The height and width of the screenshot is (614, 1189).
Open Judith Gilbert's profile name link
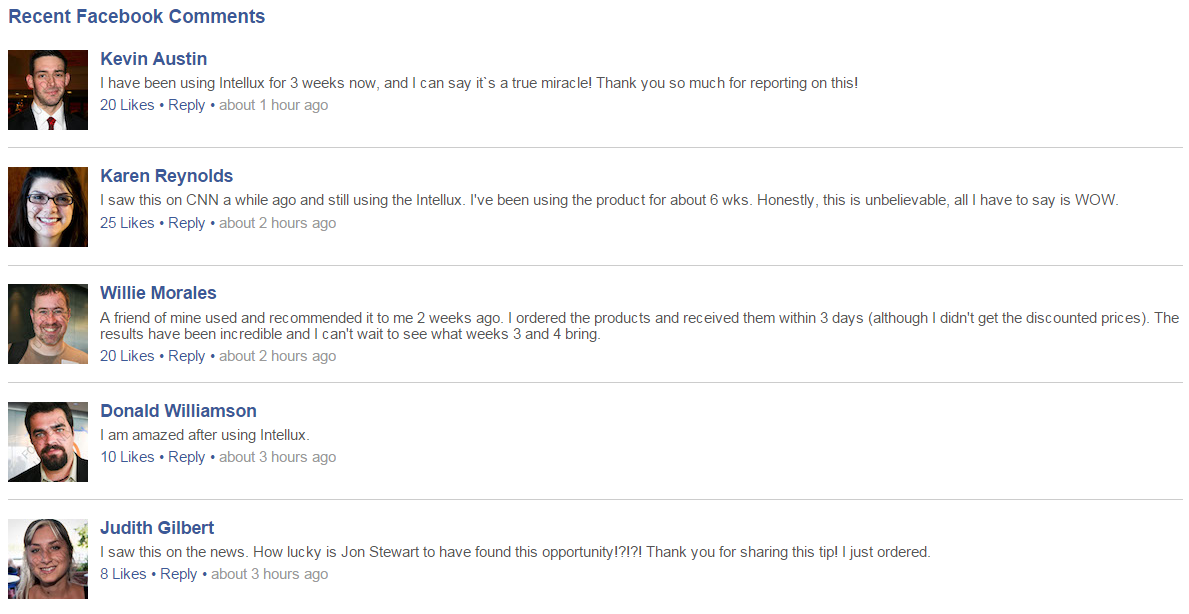click(157, 528)
